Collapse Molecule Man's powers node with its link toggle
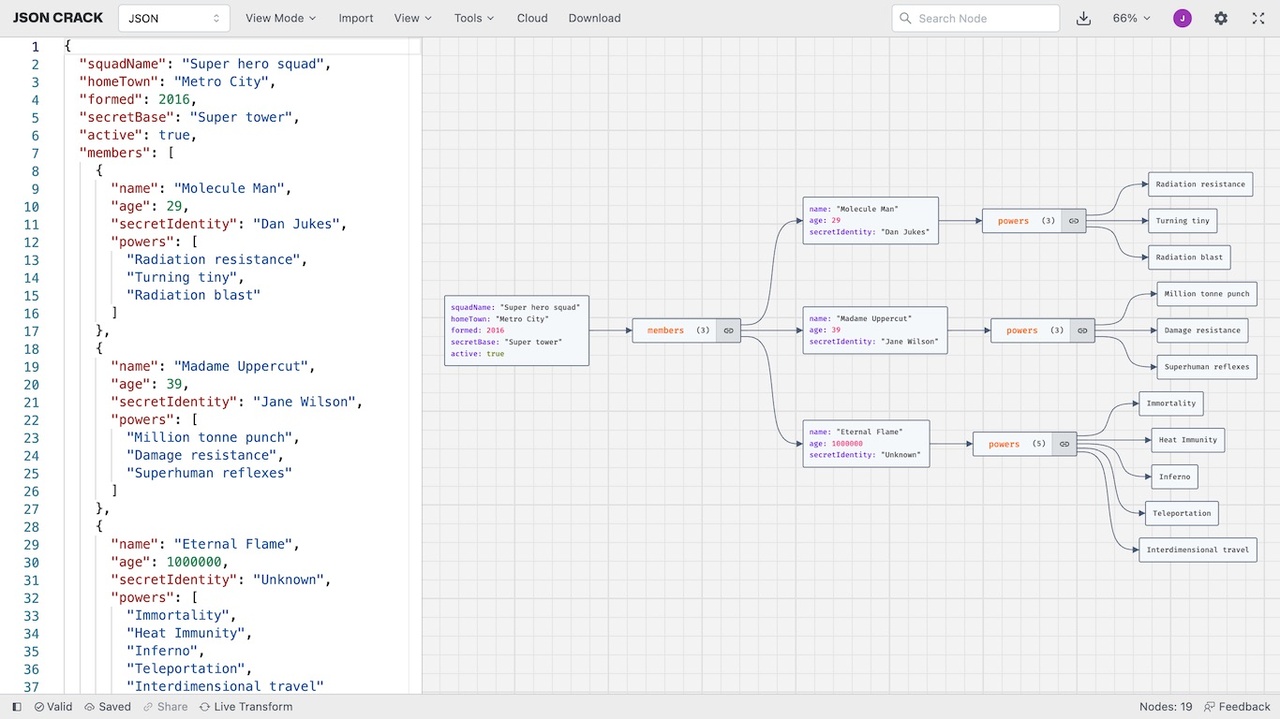 (x=1073, y=221)
